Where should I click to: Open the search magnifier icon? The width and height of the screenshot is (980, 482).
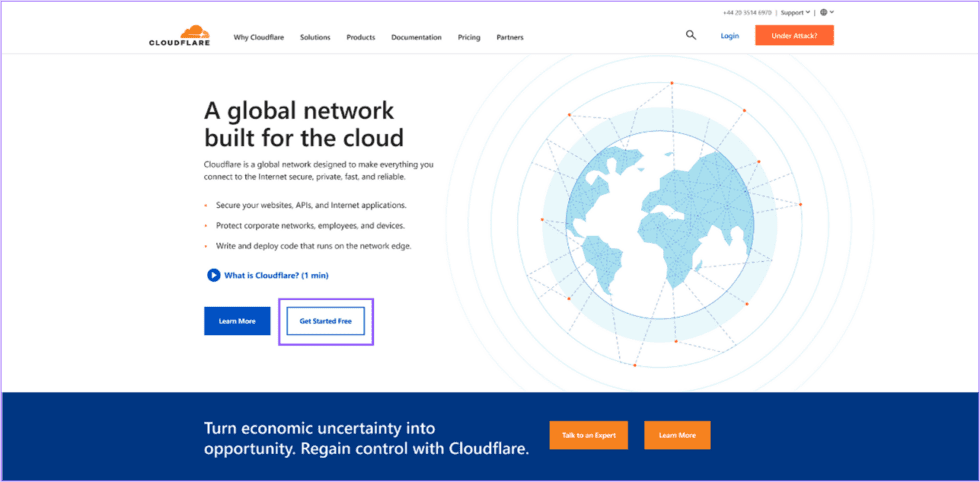(x=690, y=35)
